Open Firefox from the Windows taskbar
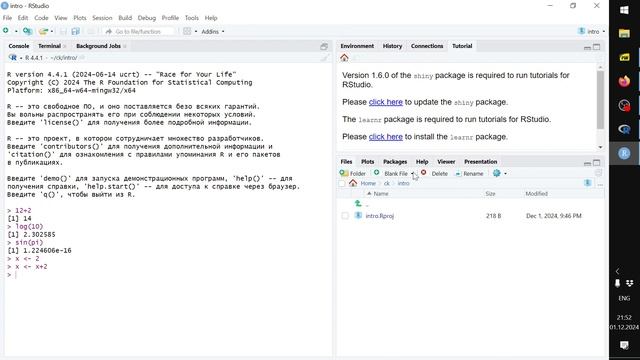This screenshot has width=640, height=360. pos(624,82)
